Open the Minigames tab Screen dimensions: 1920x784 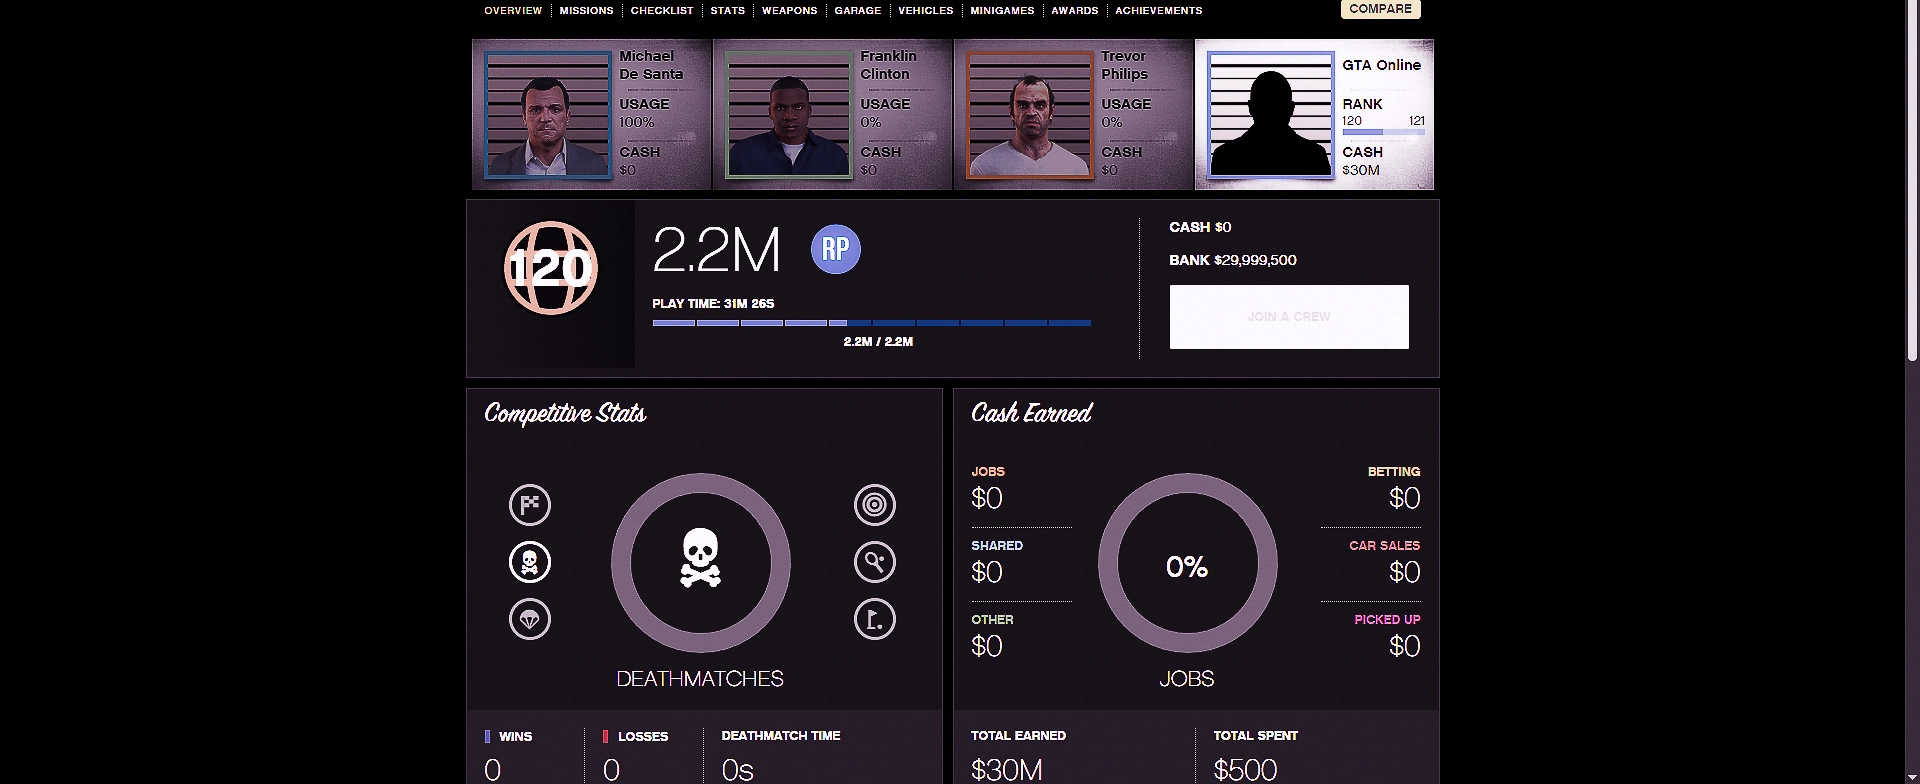(1002, 10)
